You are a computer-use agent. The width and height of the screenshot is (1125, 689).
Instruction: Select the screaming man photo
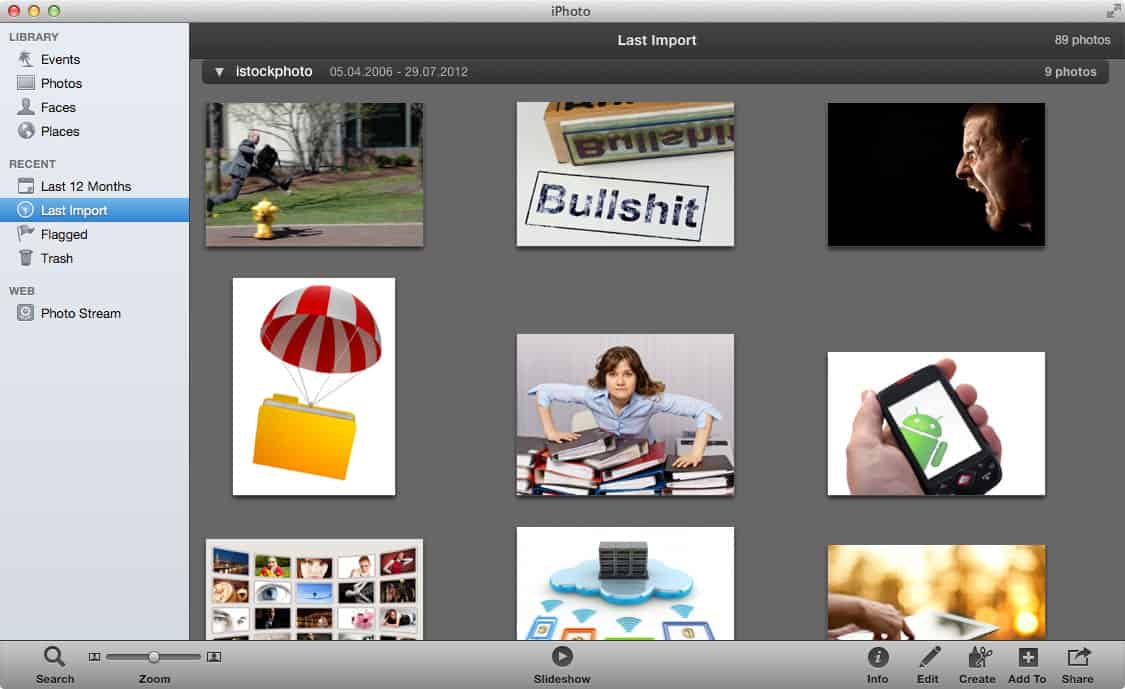pos(936,174)
